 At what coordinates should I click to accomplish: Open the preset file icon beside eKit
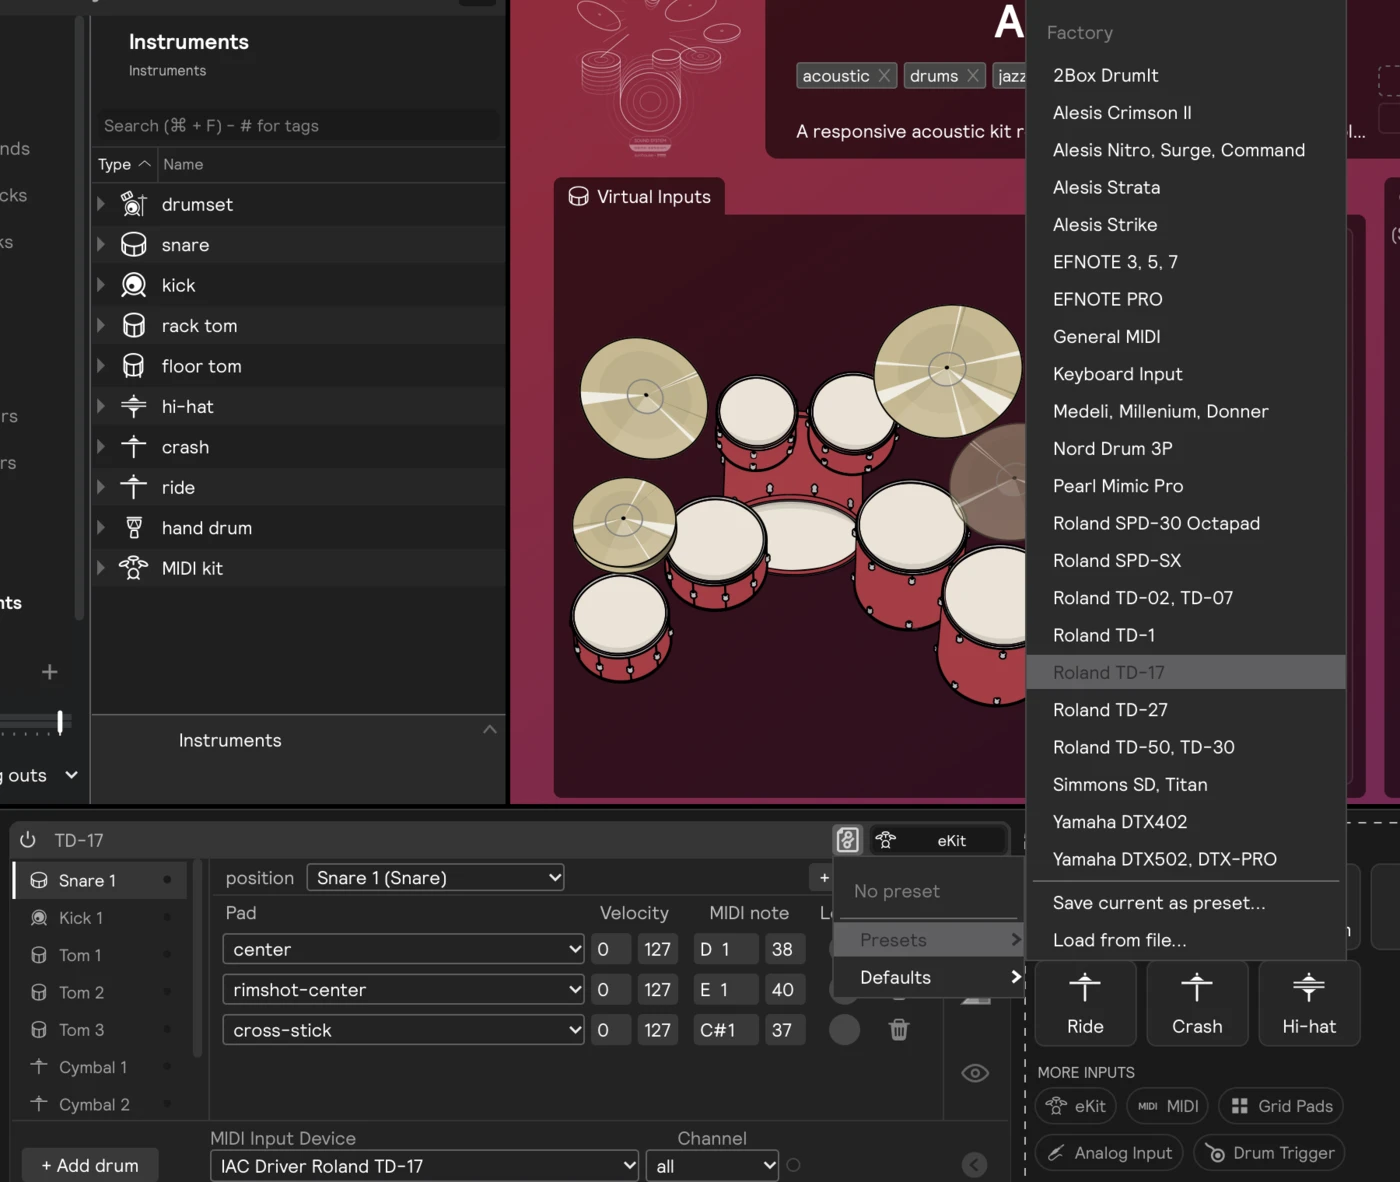click(x=847, y=840)
